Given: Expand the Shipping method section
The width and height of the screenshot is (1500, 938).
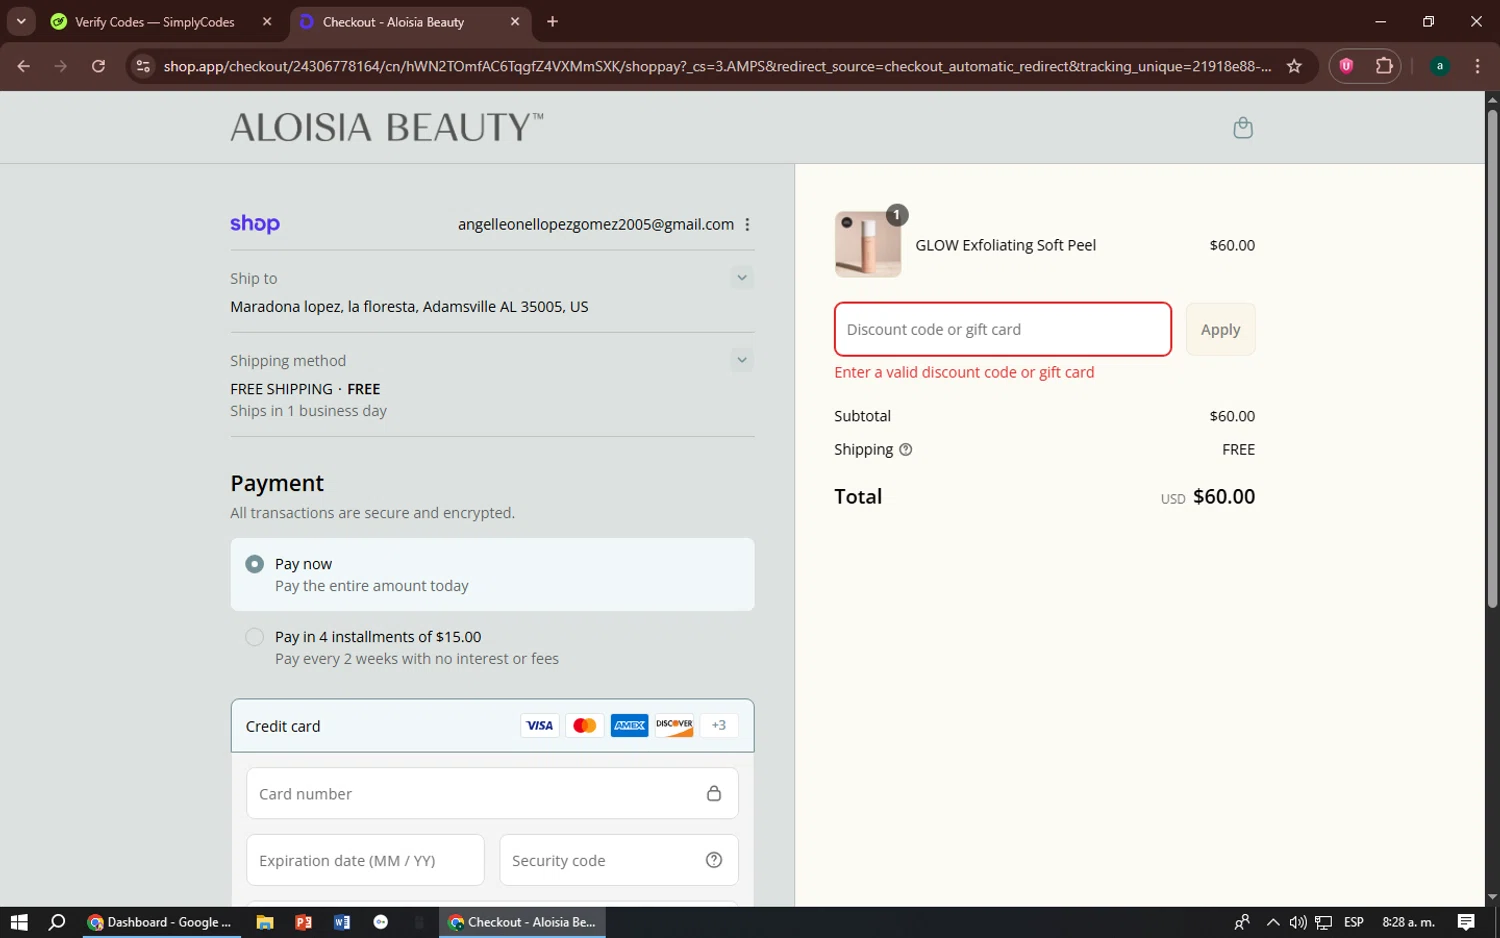Looking at the screenshot, I should tap(742, 360).
